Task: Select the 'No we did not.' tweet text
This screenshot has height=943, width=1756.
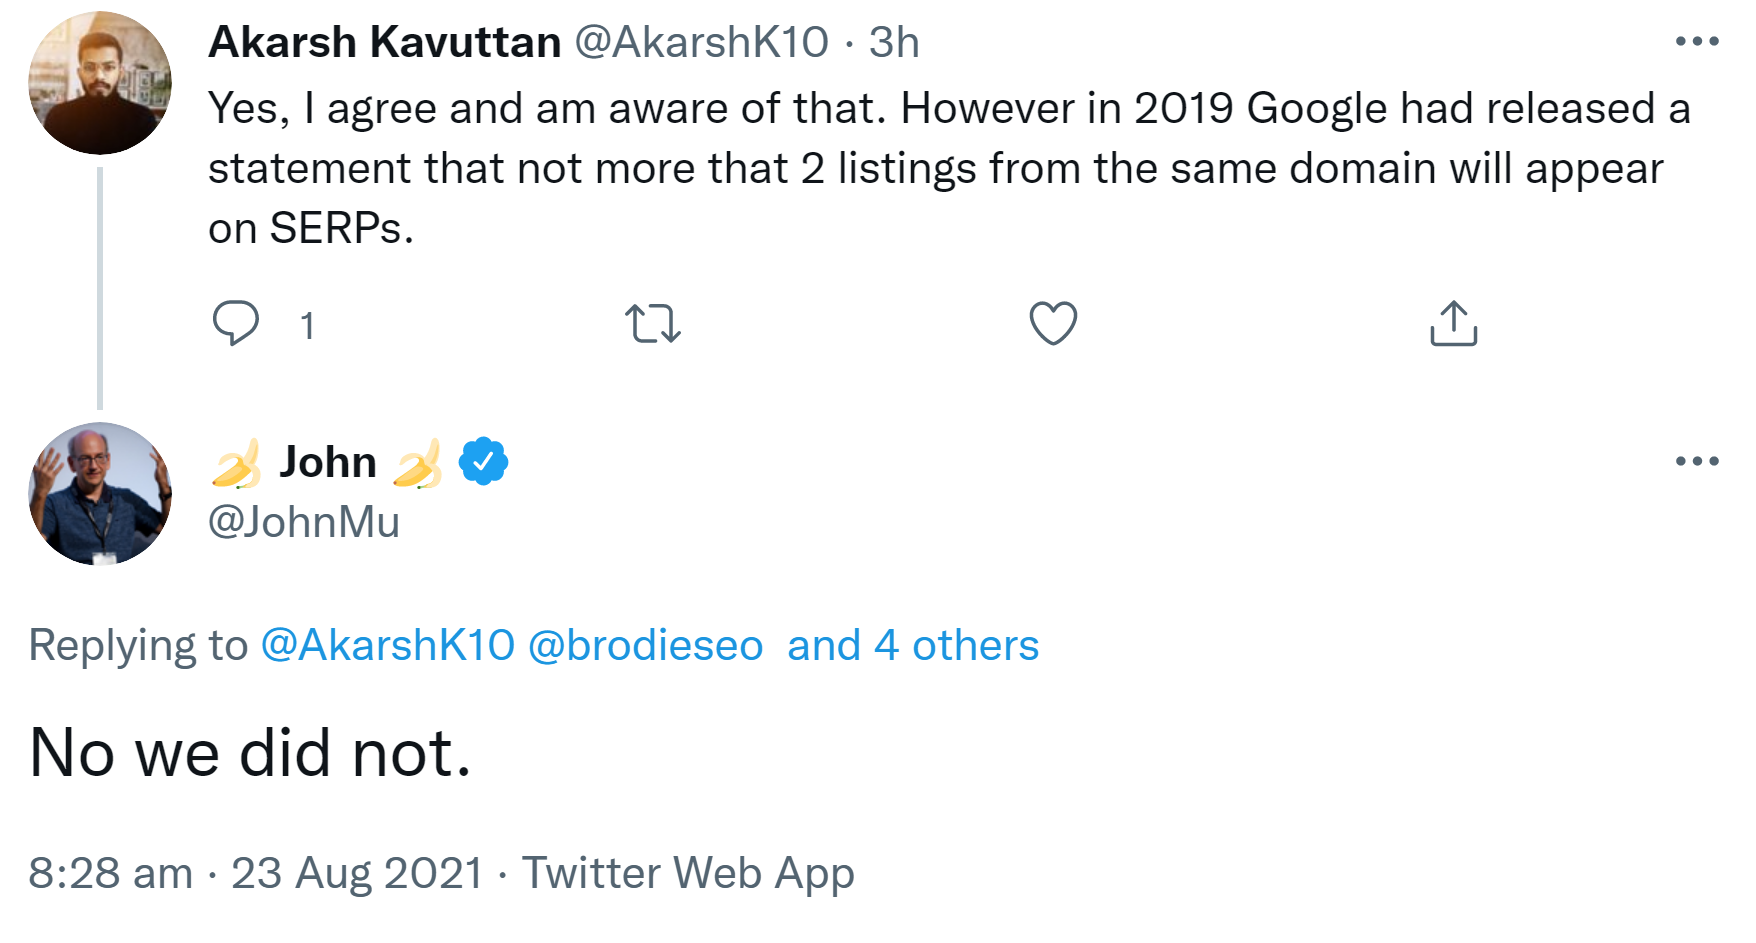Action: click(248, 754)
